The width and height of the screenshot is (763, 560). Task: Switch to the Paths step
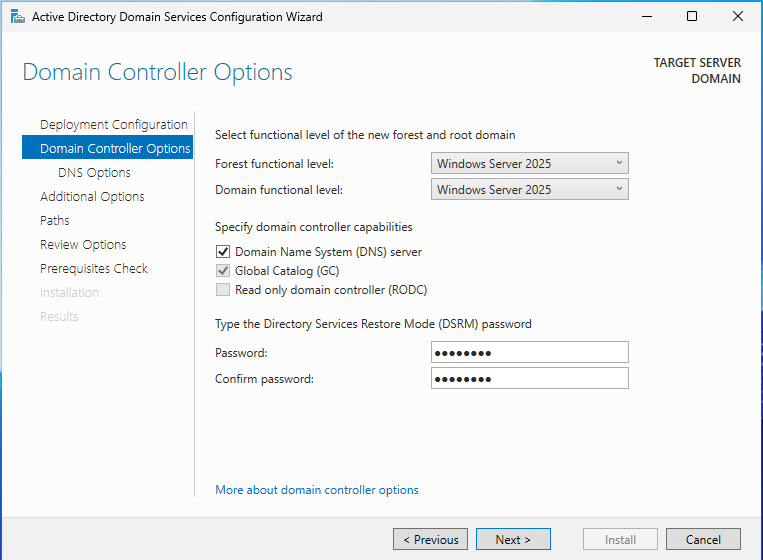[x=55, y=221]
